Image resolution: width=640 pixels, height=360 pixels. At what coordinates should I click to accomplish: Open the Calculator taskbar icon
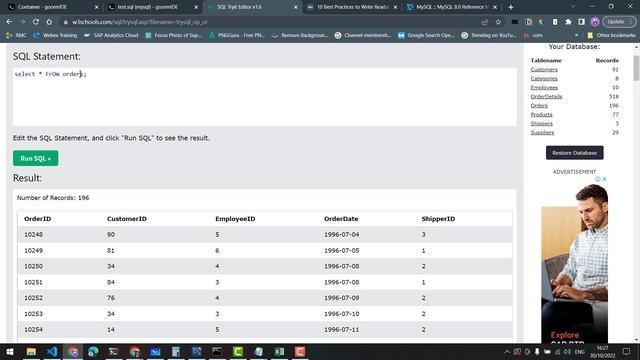176,351
